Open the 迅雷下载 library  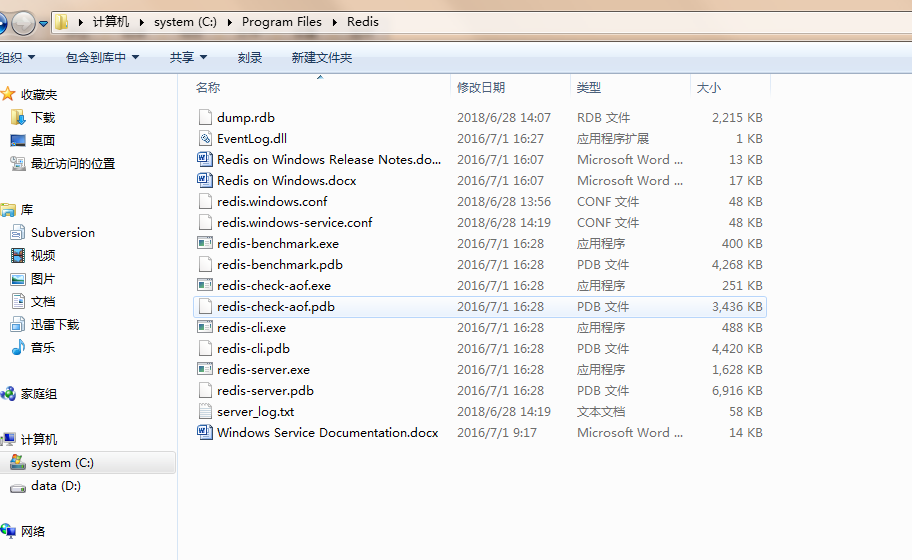point(55,324)
